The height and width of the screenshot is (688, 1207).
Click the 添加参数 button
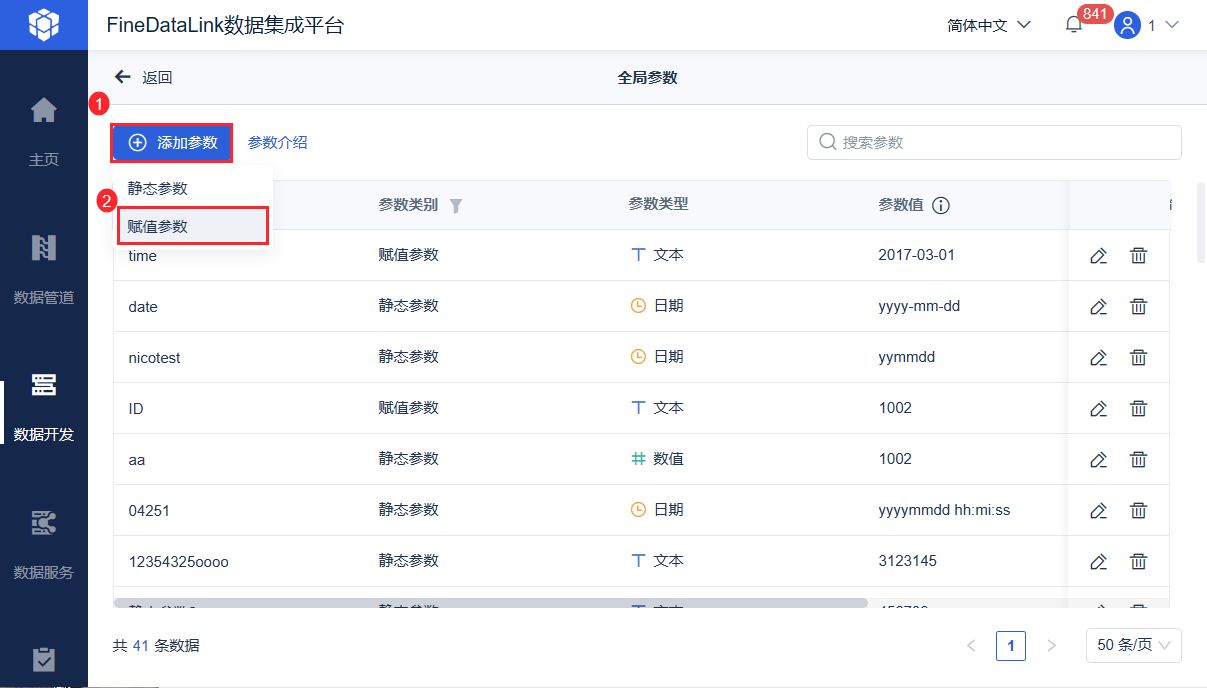[173, 143]
